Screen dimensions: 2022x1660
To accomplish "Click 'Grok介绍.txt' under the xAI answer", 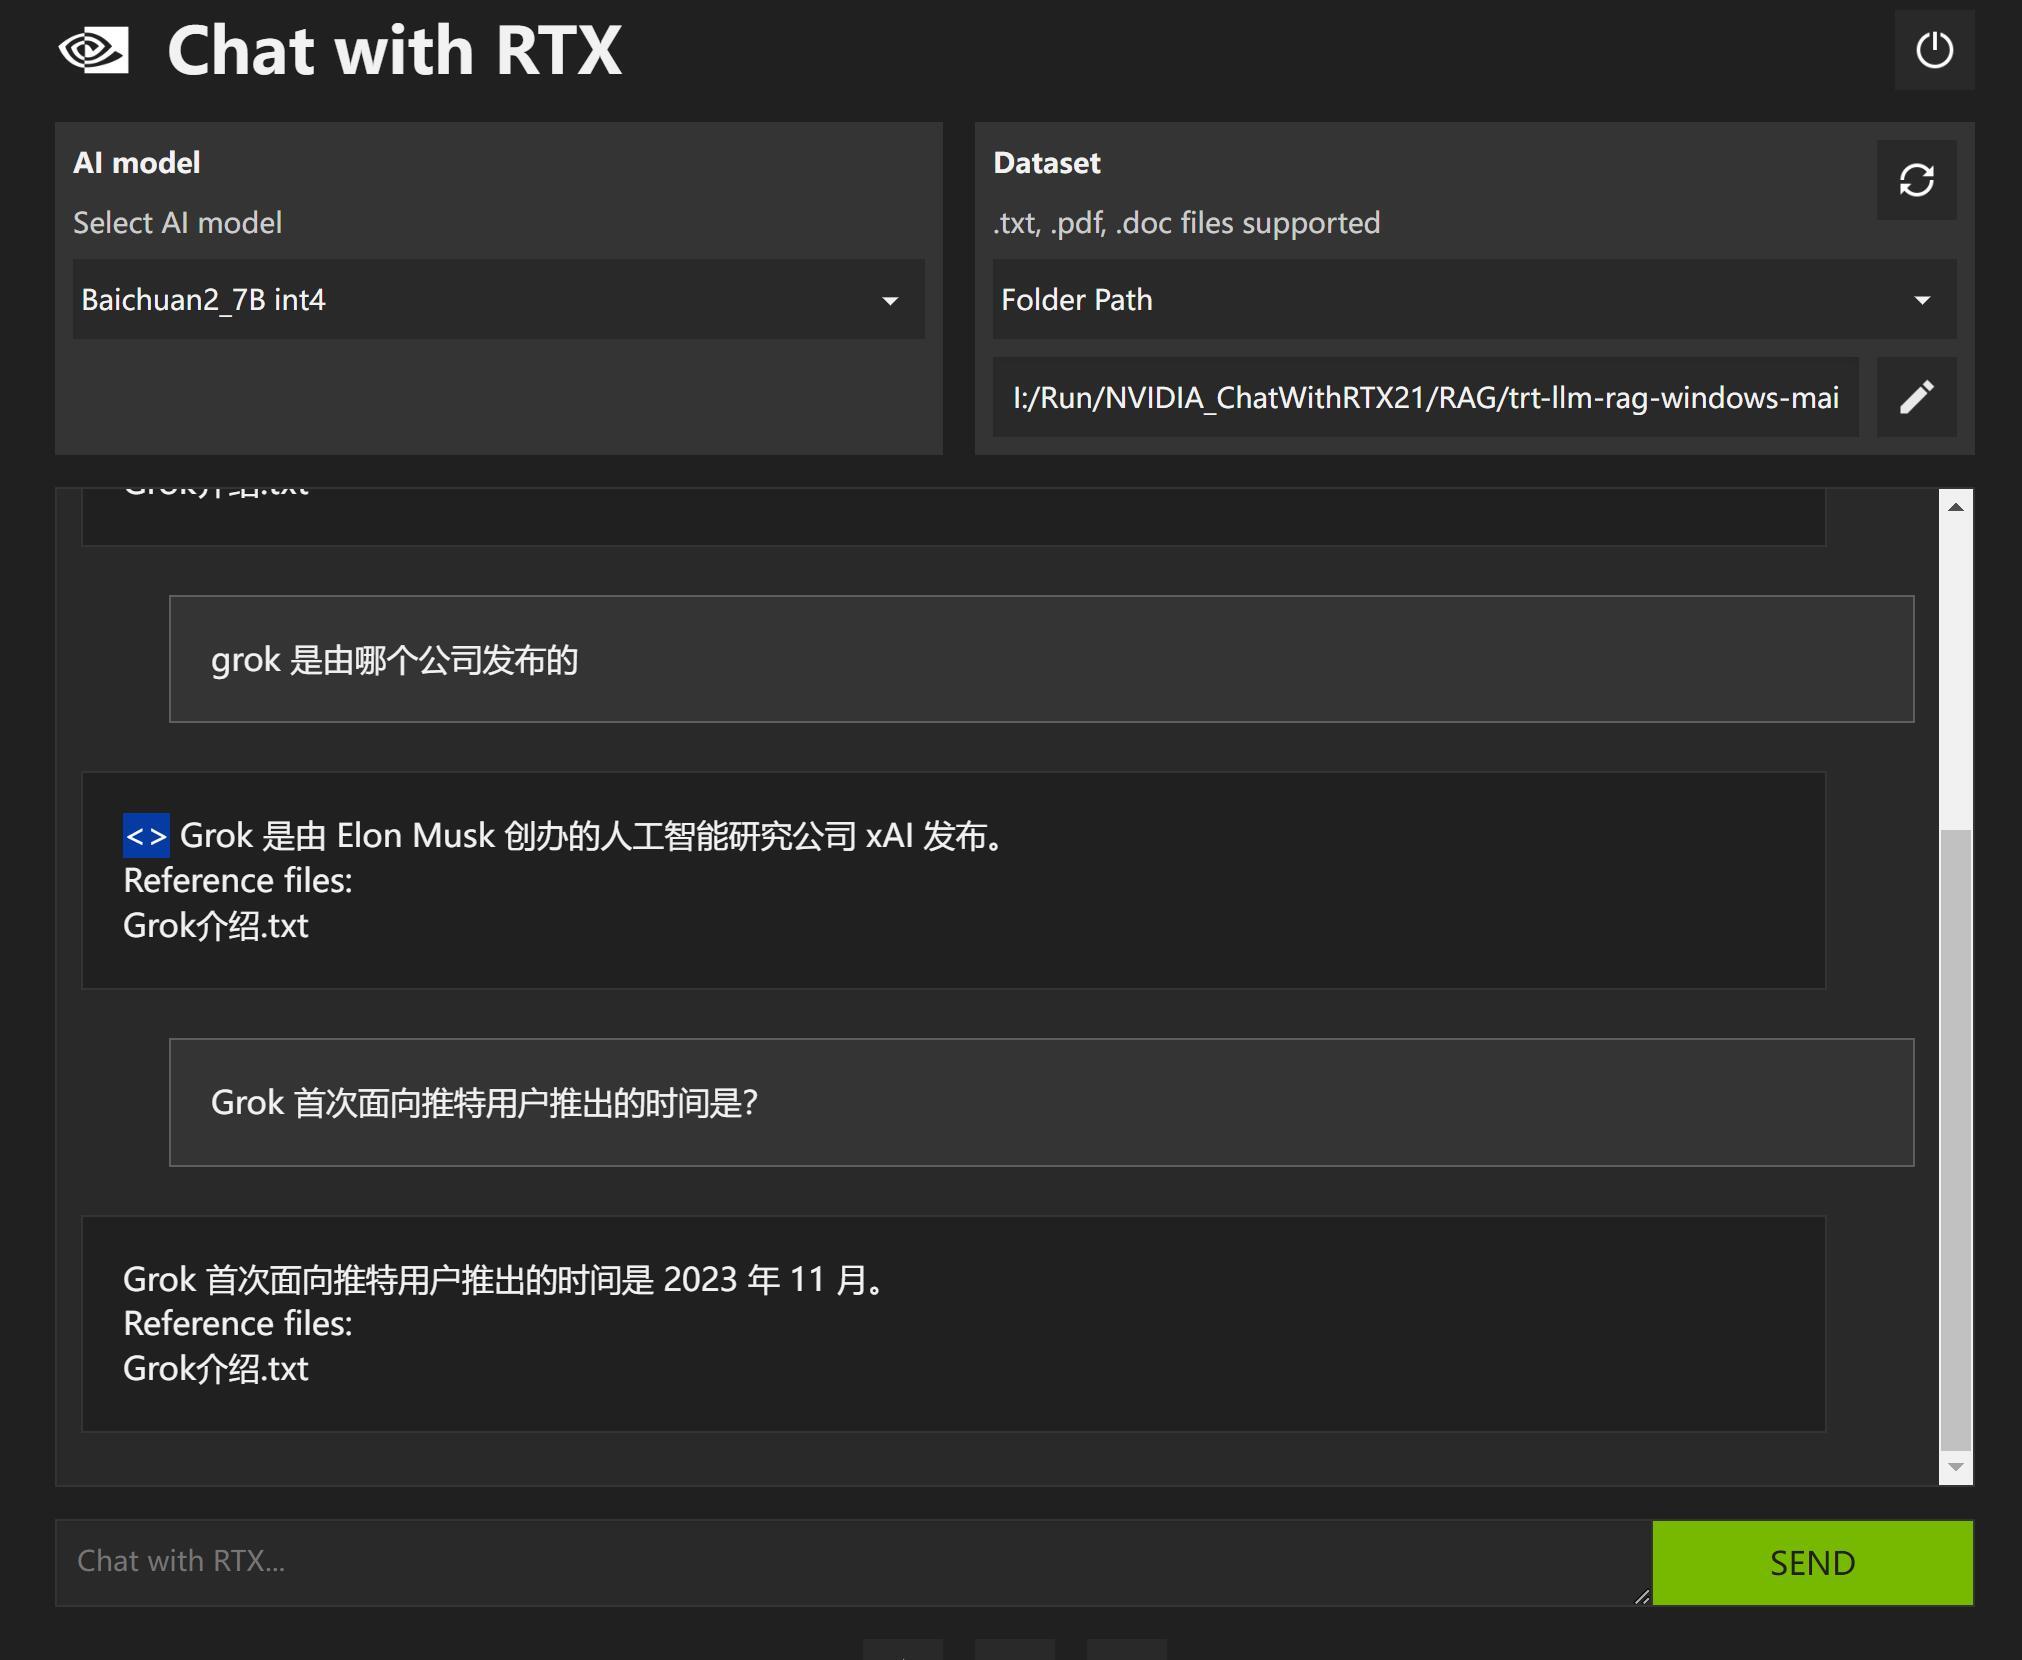I will coord(216,926).
